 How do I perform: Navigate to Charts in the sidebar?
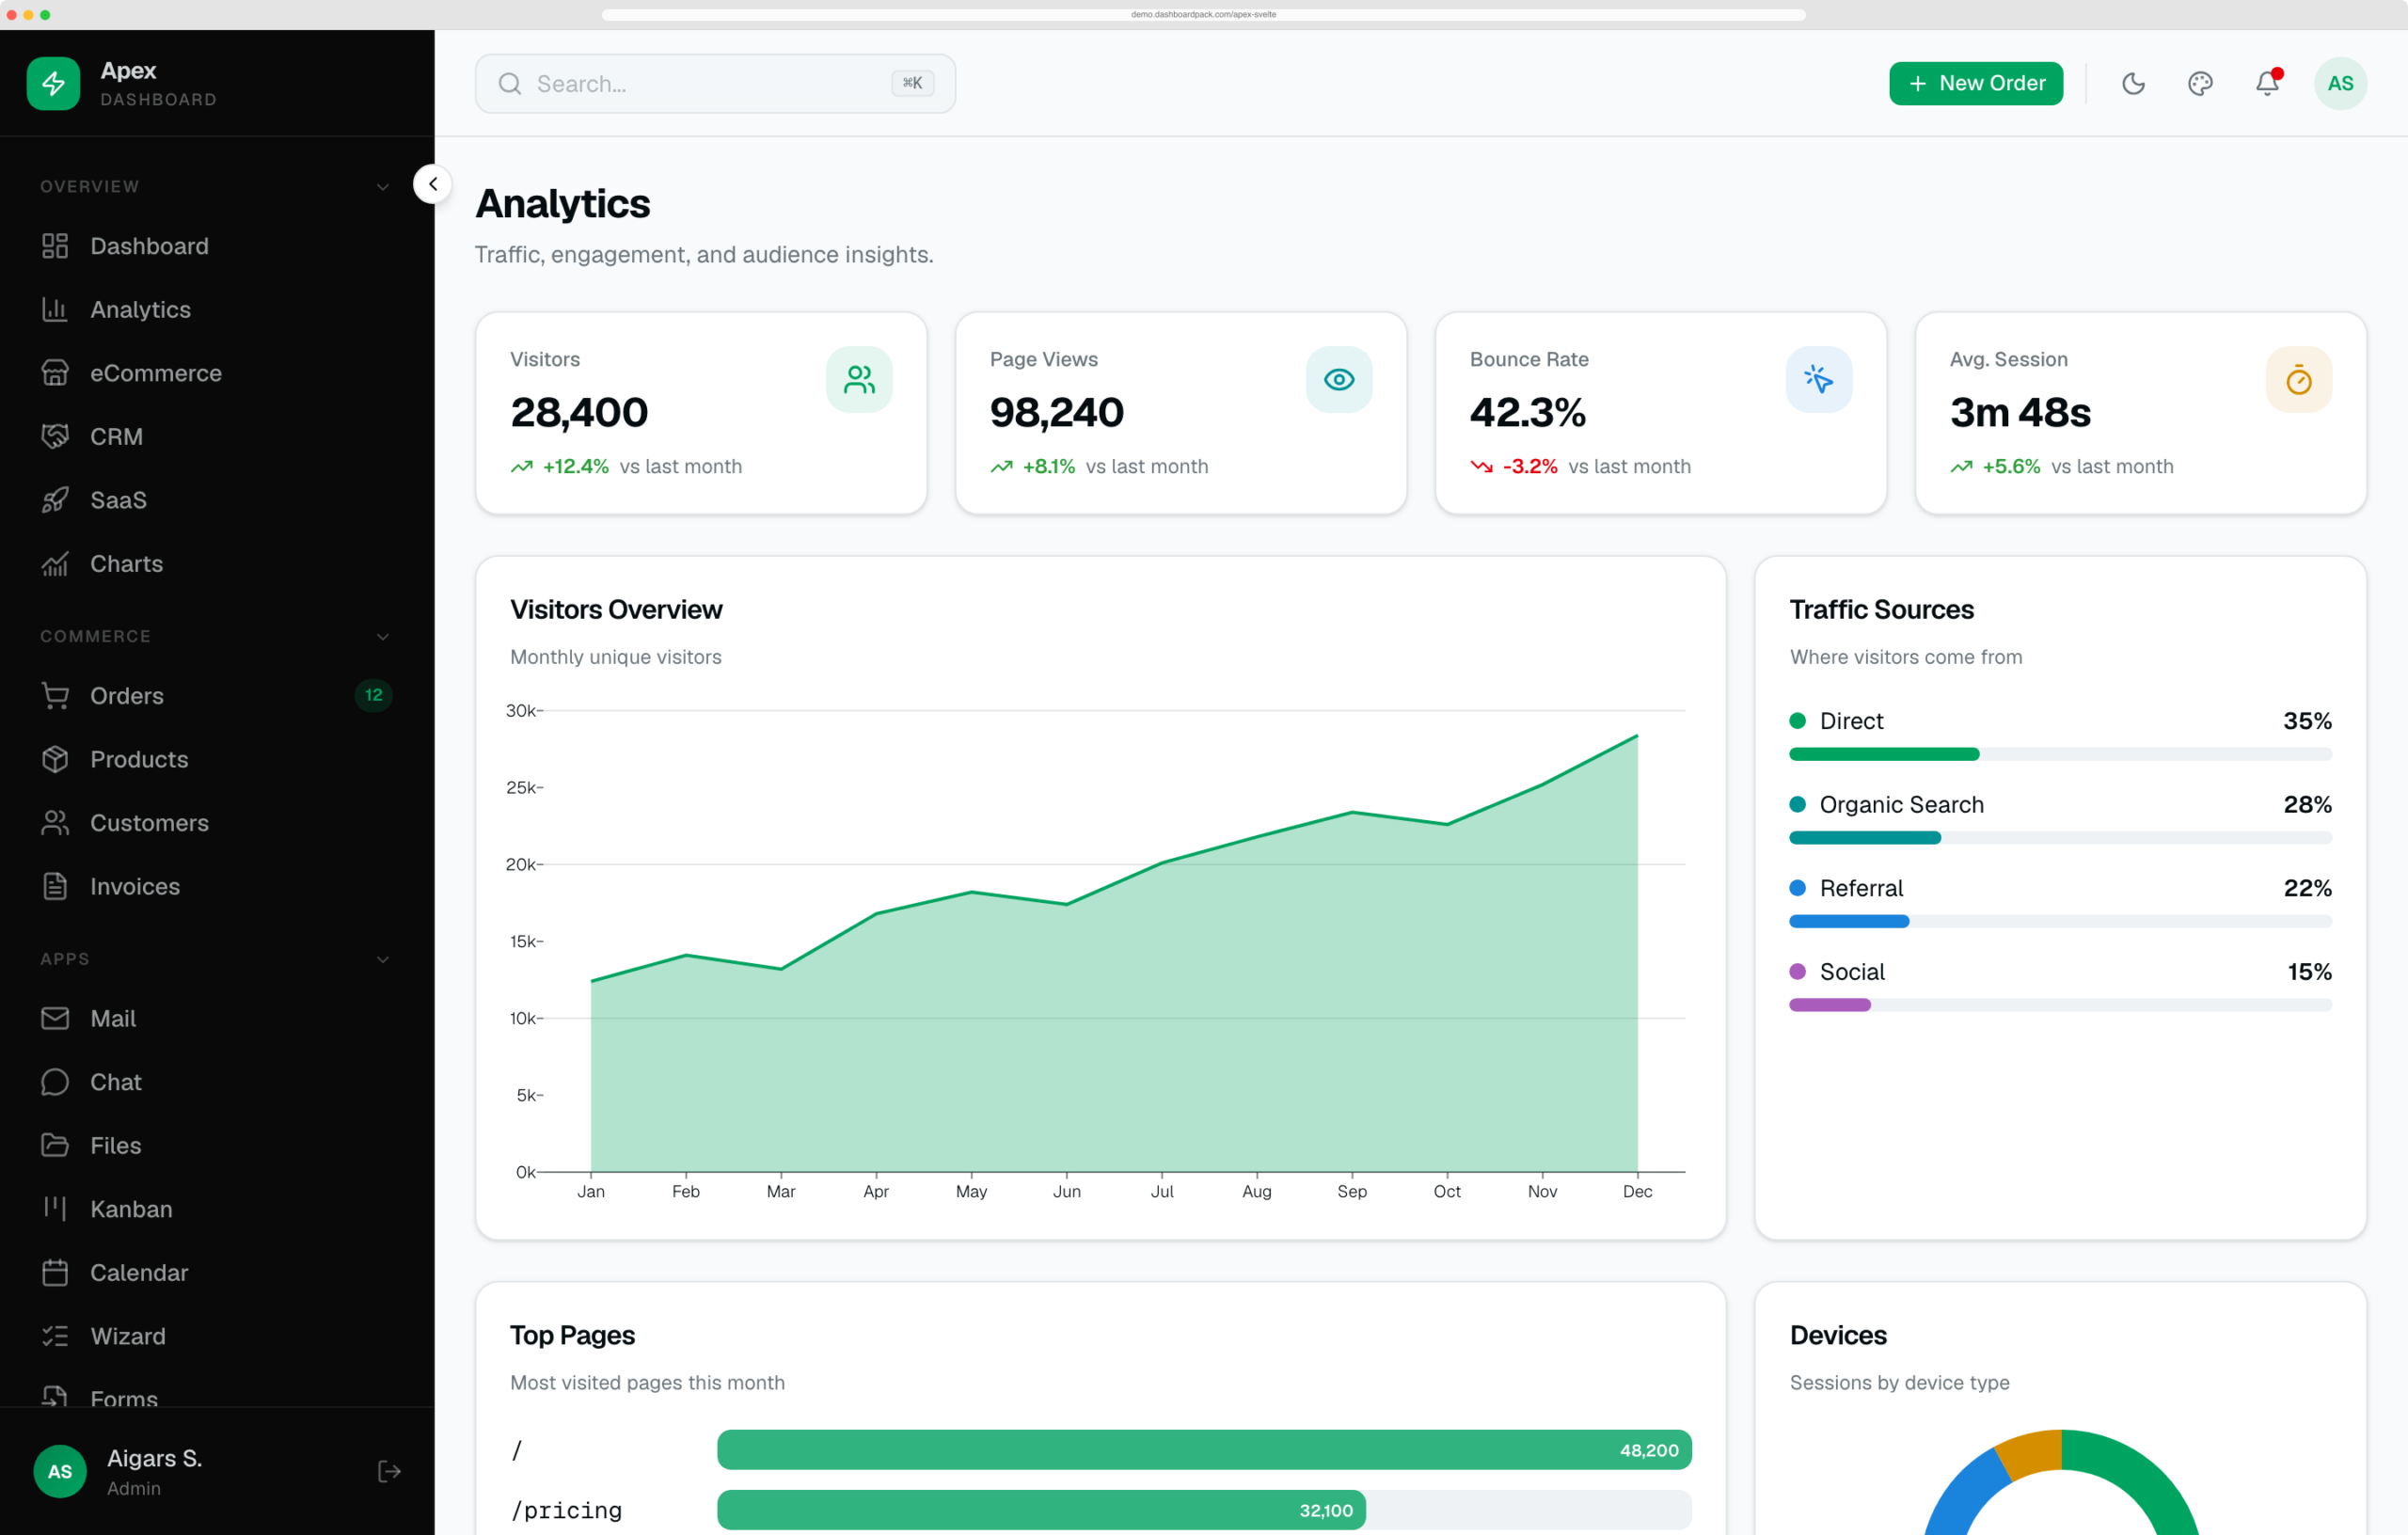pyautogui.click(x=217, y=564)
